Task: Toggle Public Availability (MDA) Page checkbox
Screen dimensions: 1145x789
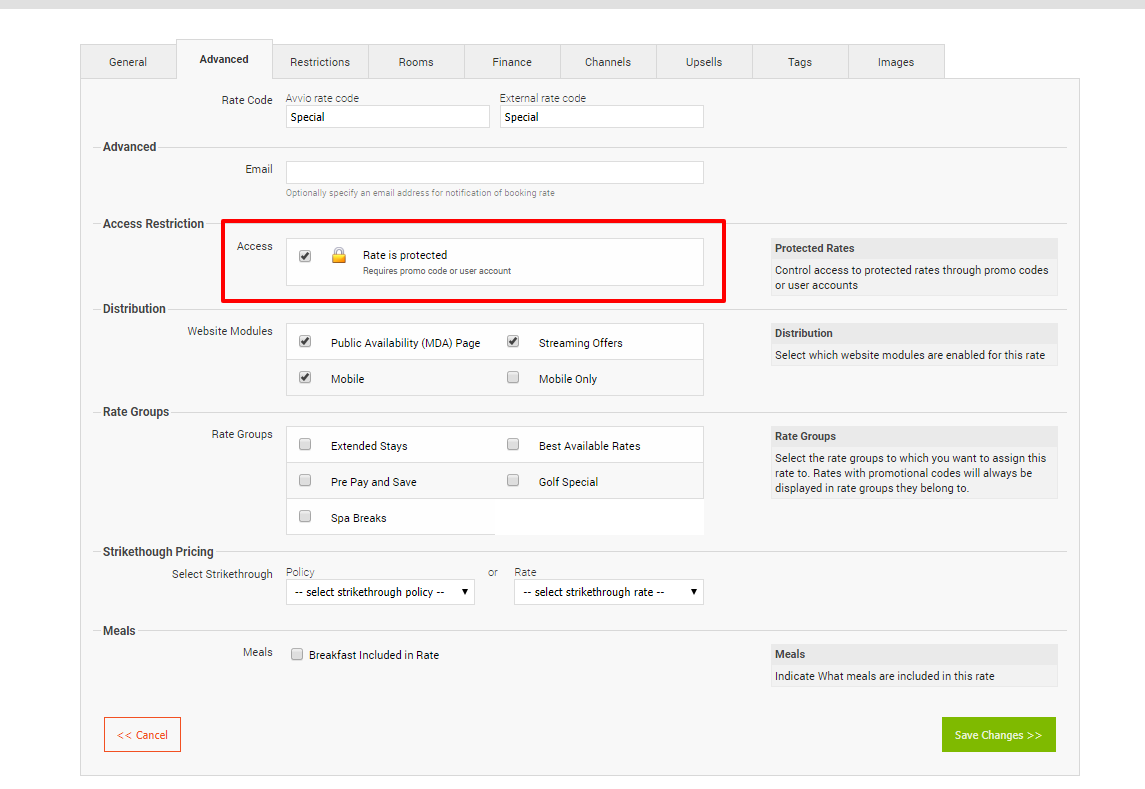Action: 305,341
